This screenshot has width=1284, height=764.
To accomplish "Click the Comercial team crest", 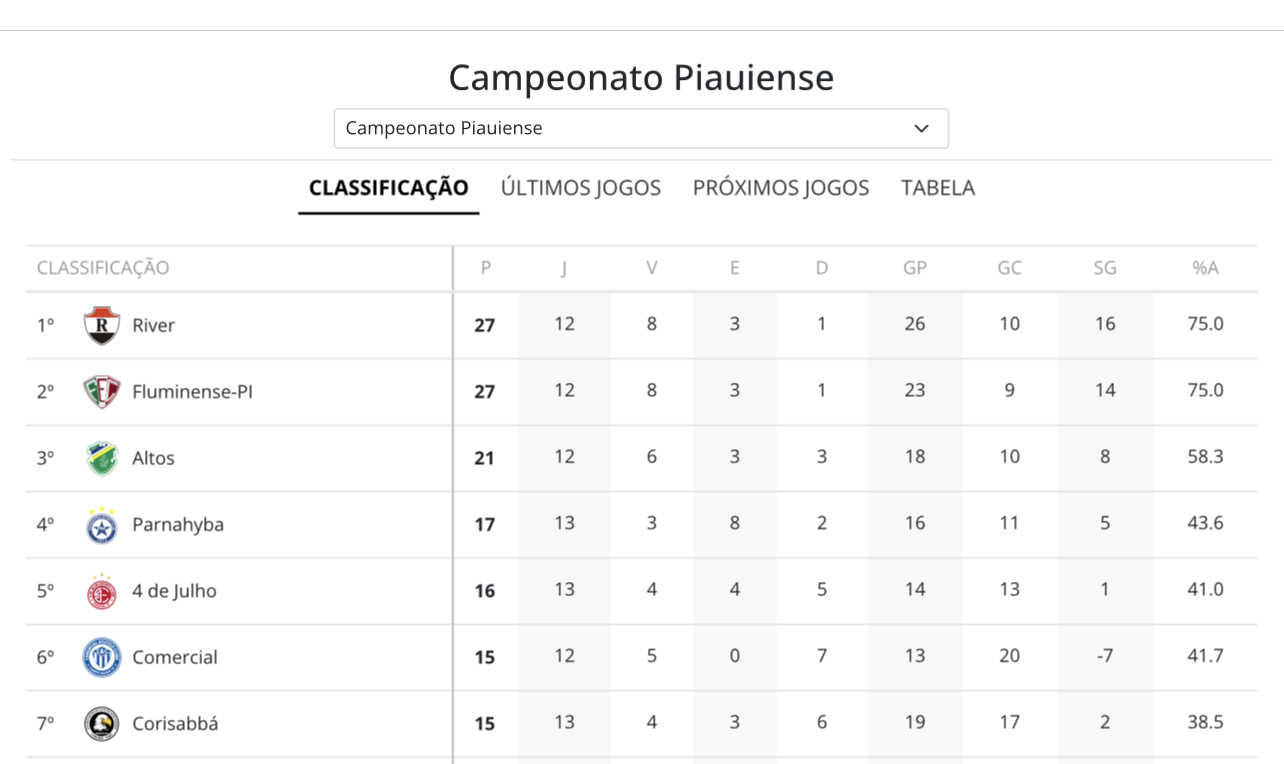I will pyautogui.click(x=102, y=657).
